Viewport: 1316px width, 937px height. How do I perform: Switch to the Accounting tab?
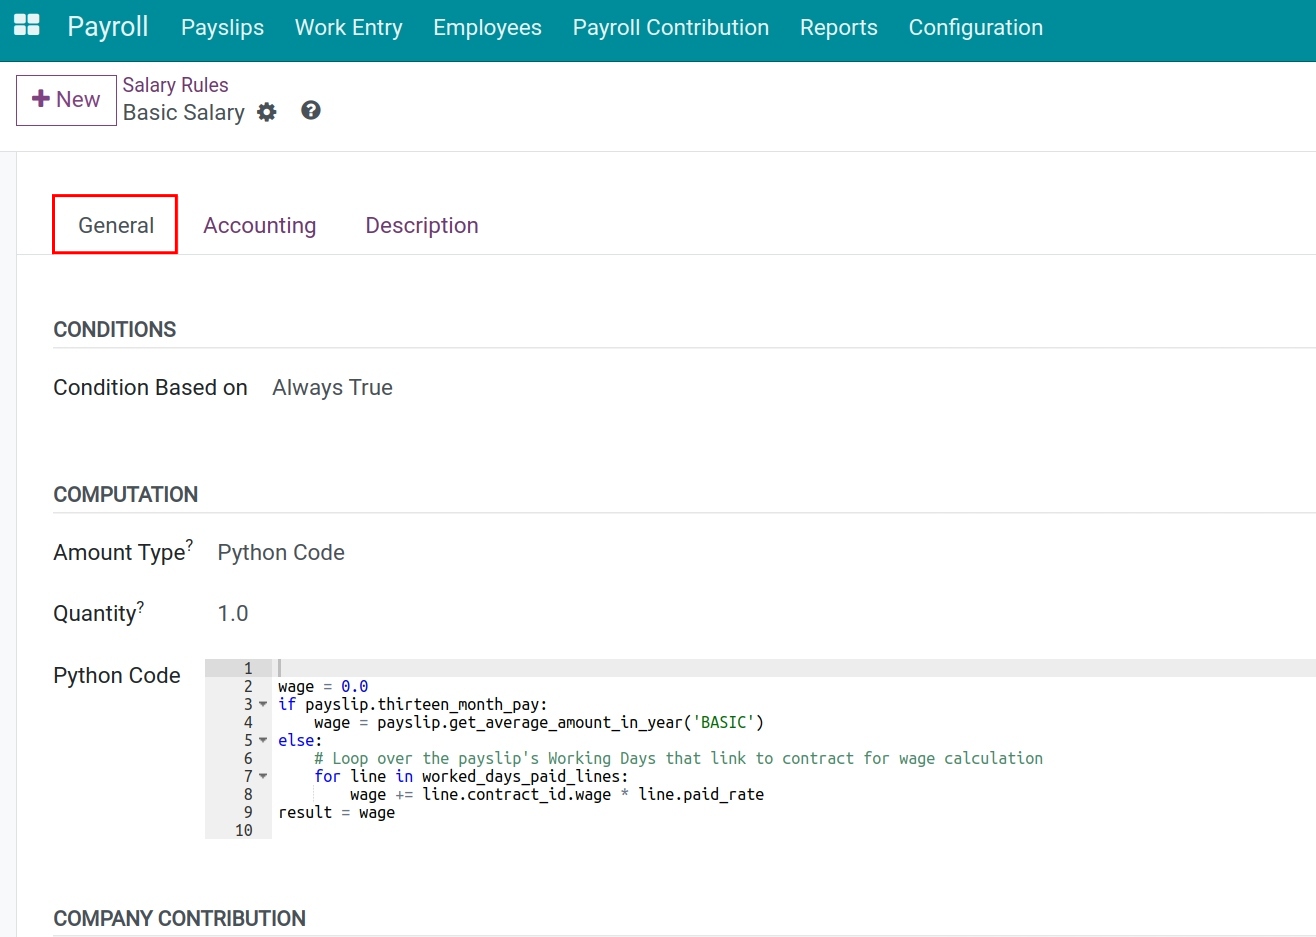click(x=260, y=225)
